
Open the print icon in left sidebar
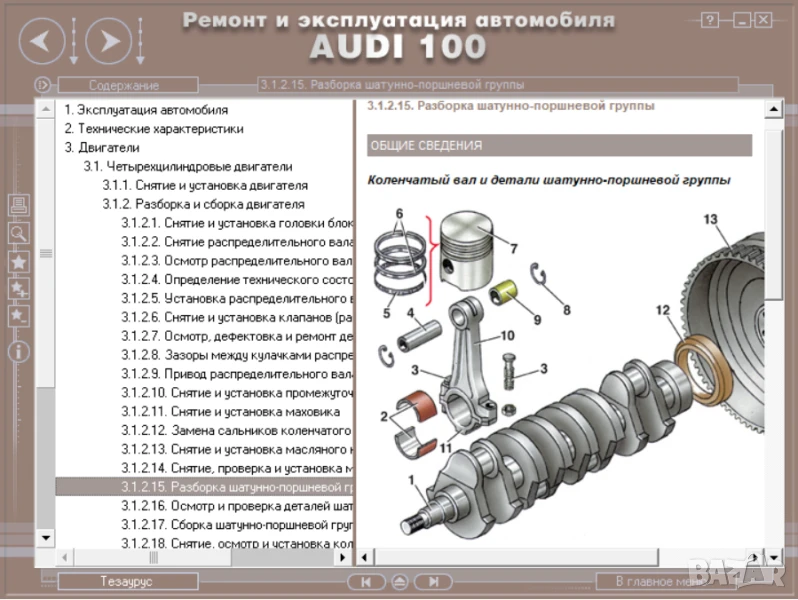click(18, 205)
